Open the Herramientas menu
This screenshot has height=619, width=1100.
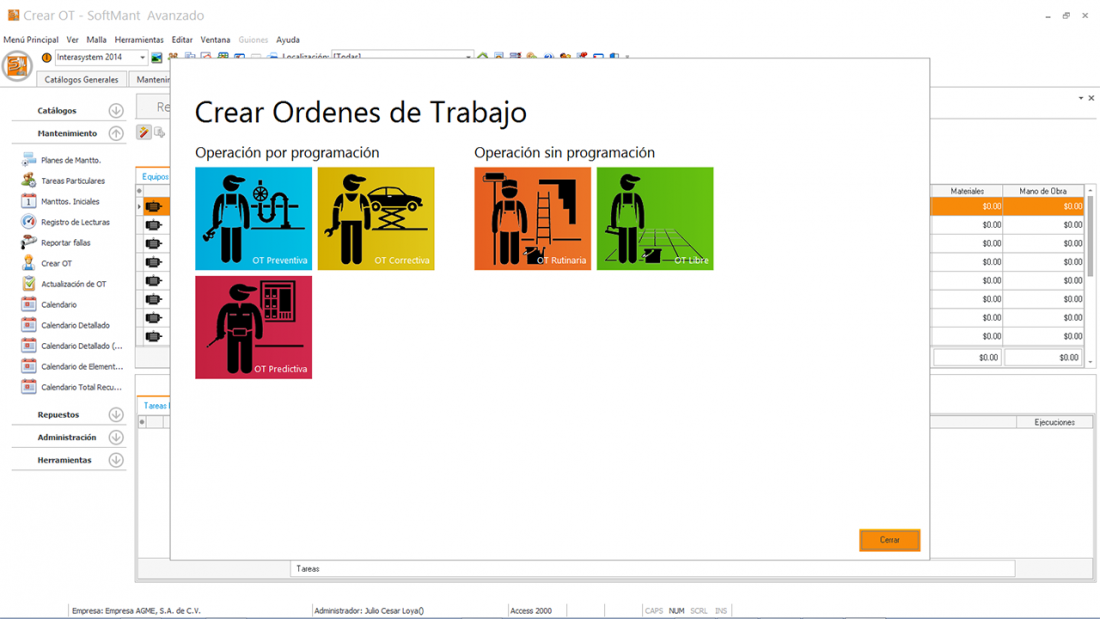pyautogui.click(x=139, y=40)
